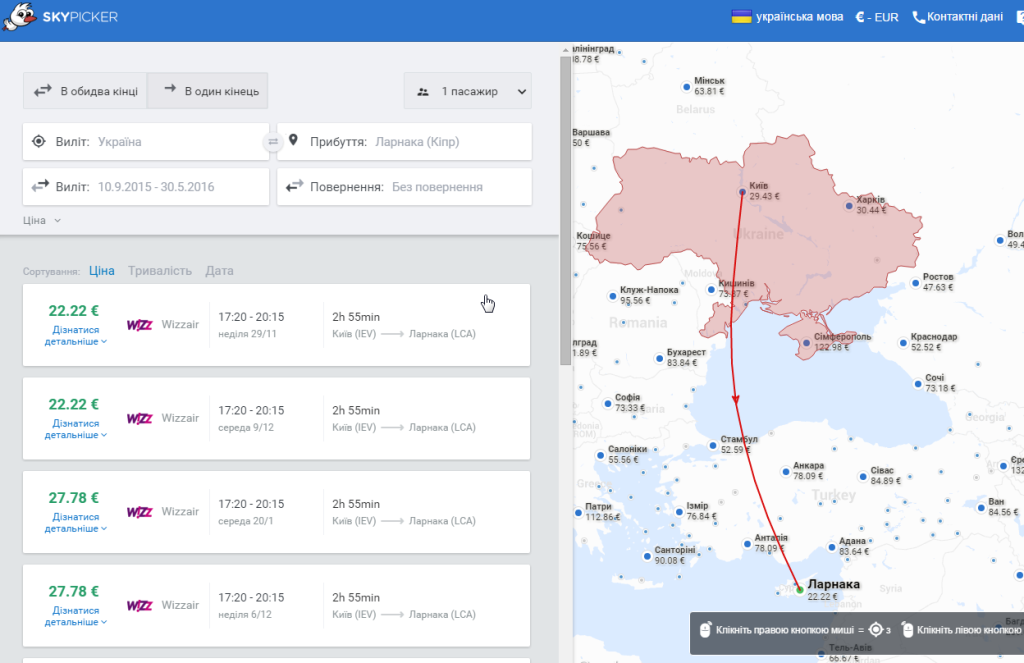Click the swap origin and destination icon
The height and width of the screenshot is (663, 1024).
tap(273, 142)
